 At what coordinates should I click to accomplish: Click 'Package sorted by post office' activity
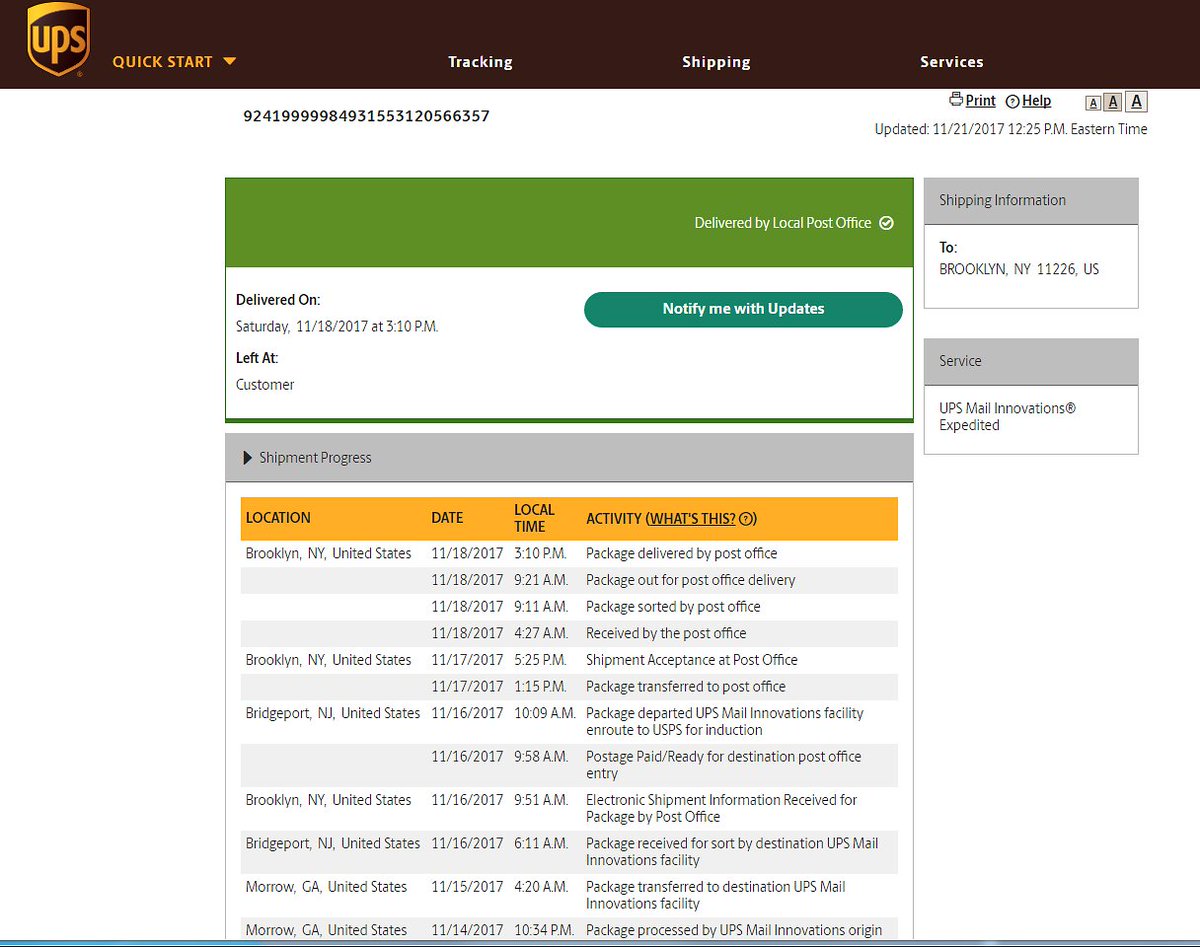[673, 607]
